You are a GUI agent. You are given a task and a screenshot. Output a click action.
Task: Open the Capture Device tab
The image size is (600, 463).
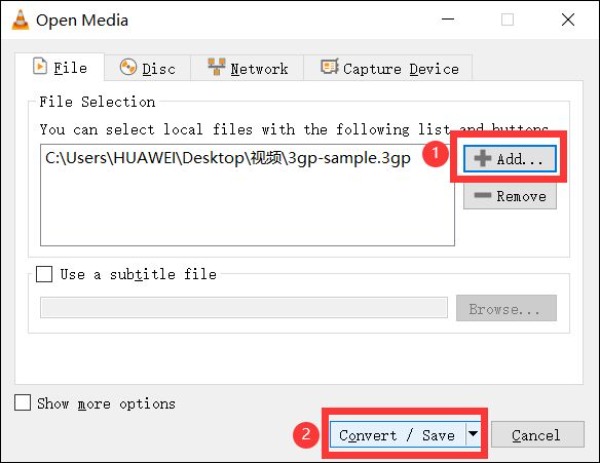tap(389, 68)
